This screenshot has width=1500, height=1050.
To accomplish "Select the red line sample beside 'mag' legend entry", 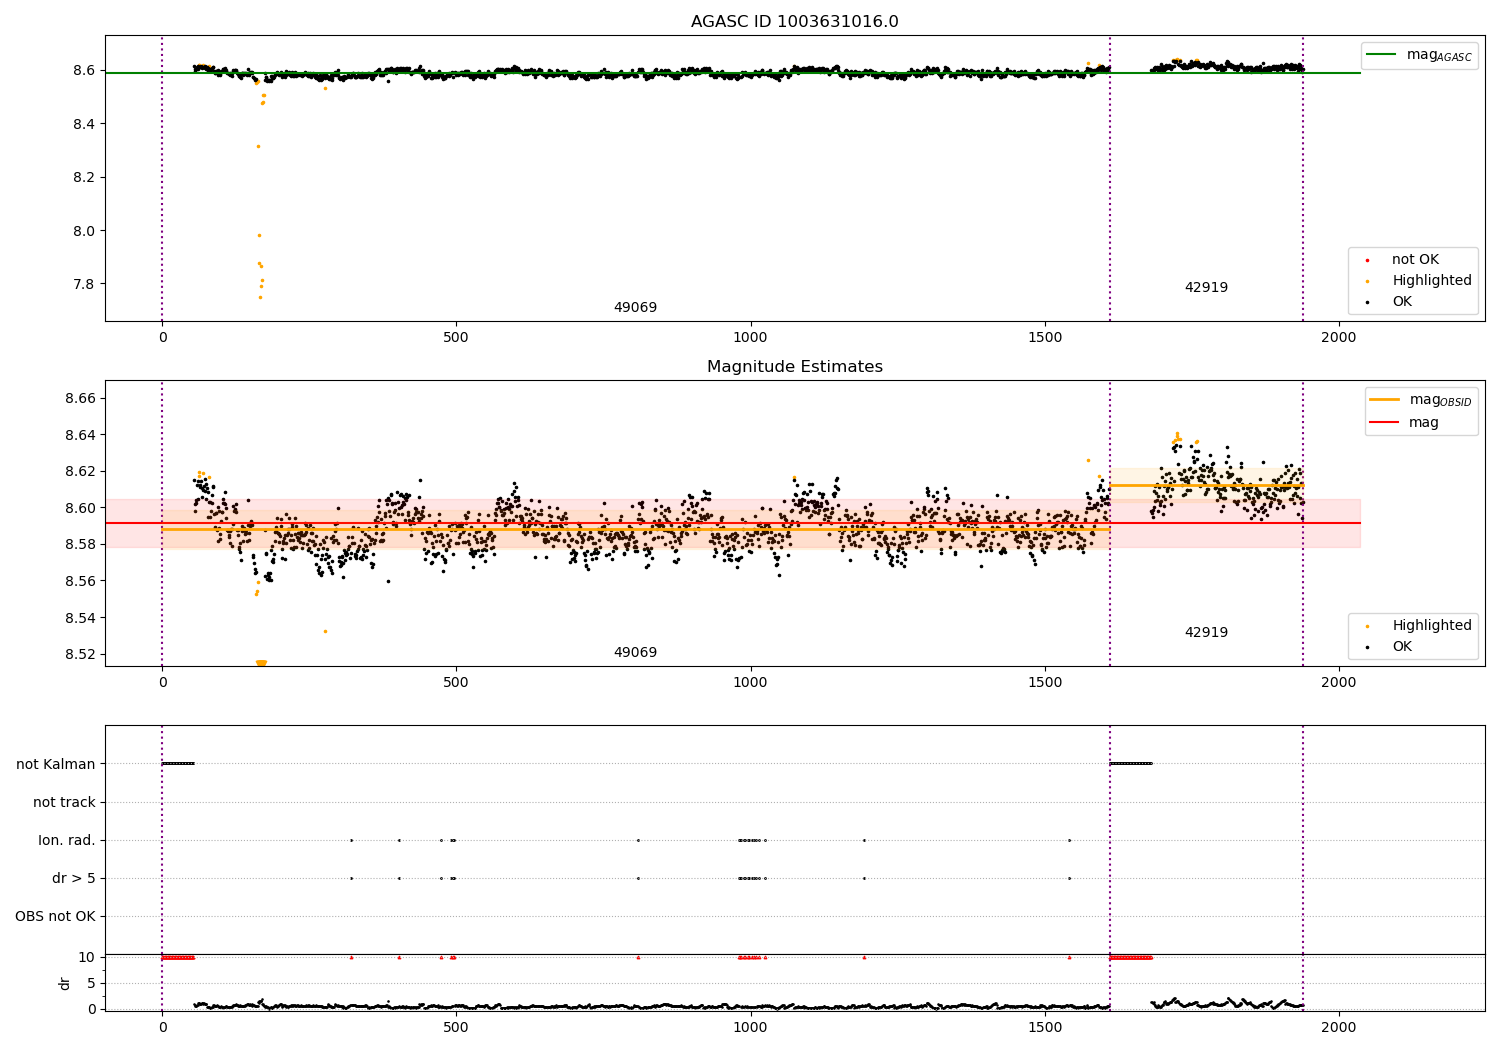I will 1385,422.
